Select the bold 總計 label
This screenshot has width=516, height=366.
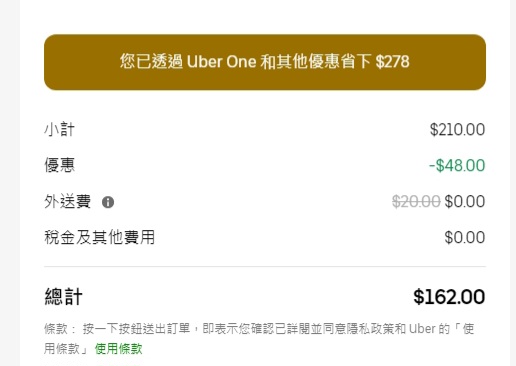coord(63,297)
